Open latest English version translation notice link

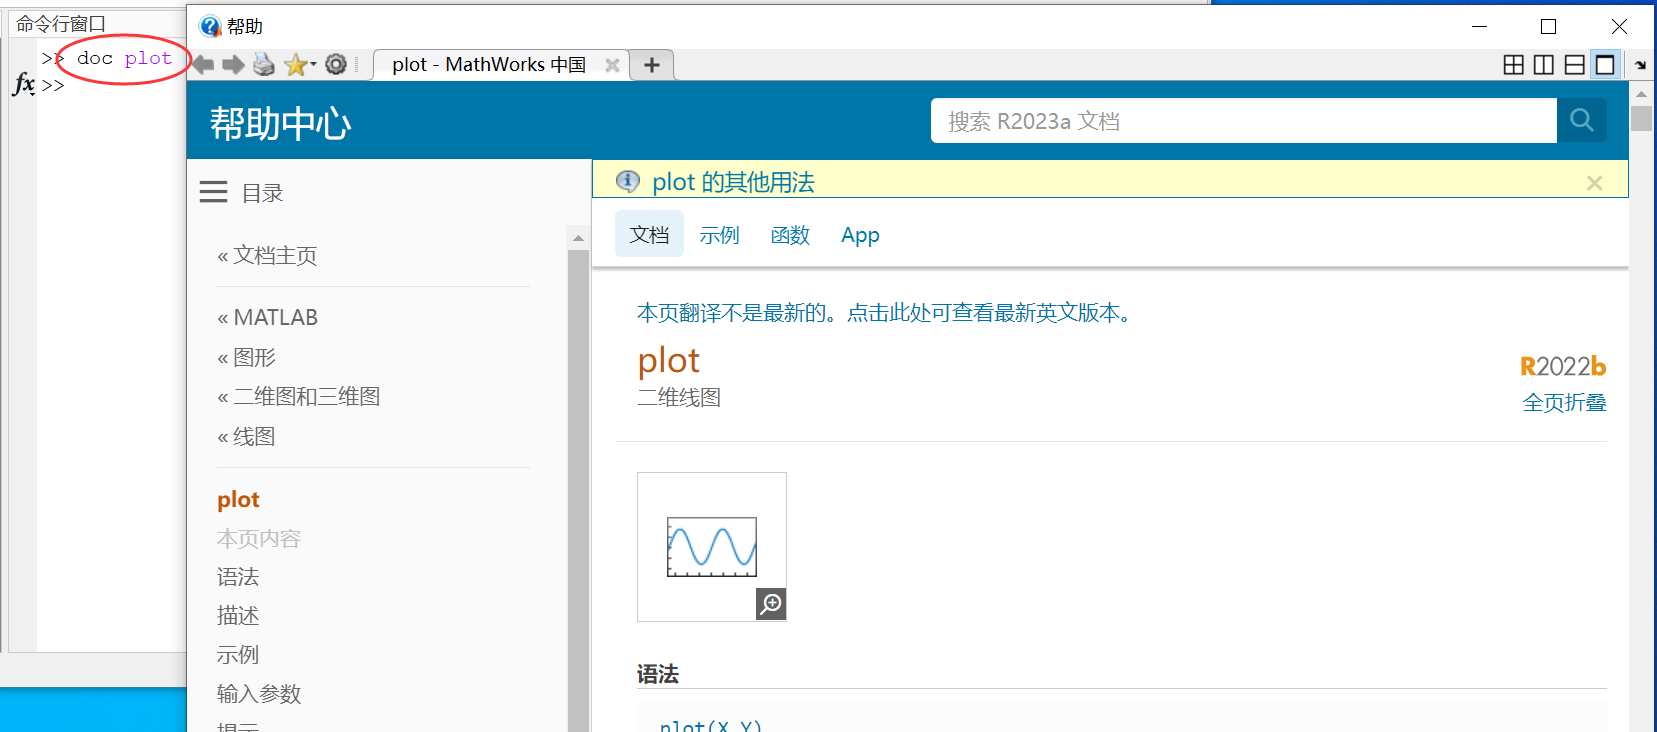886,313
